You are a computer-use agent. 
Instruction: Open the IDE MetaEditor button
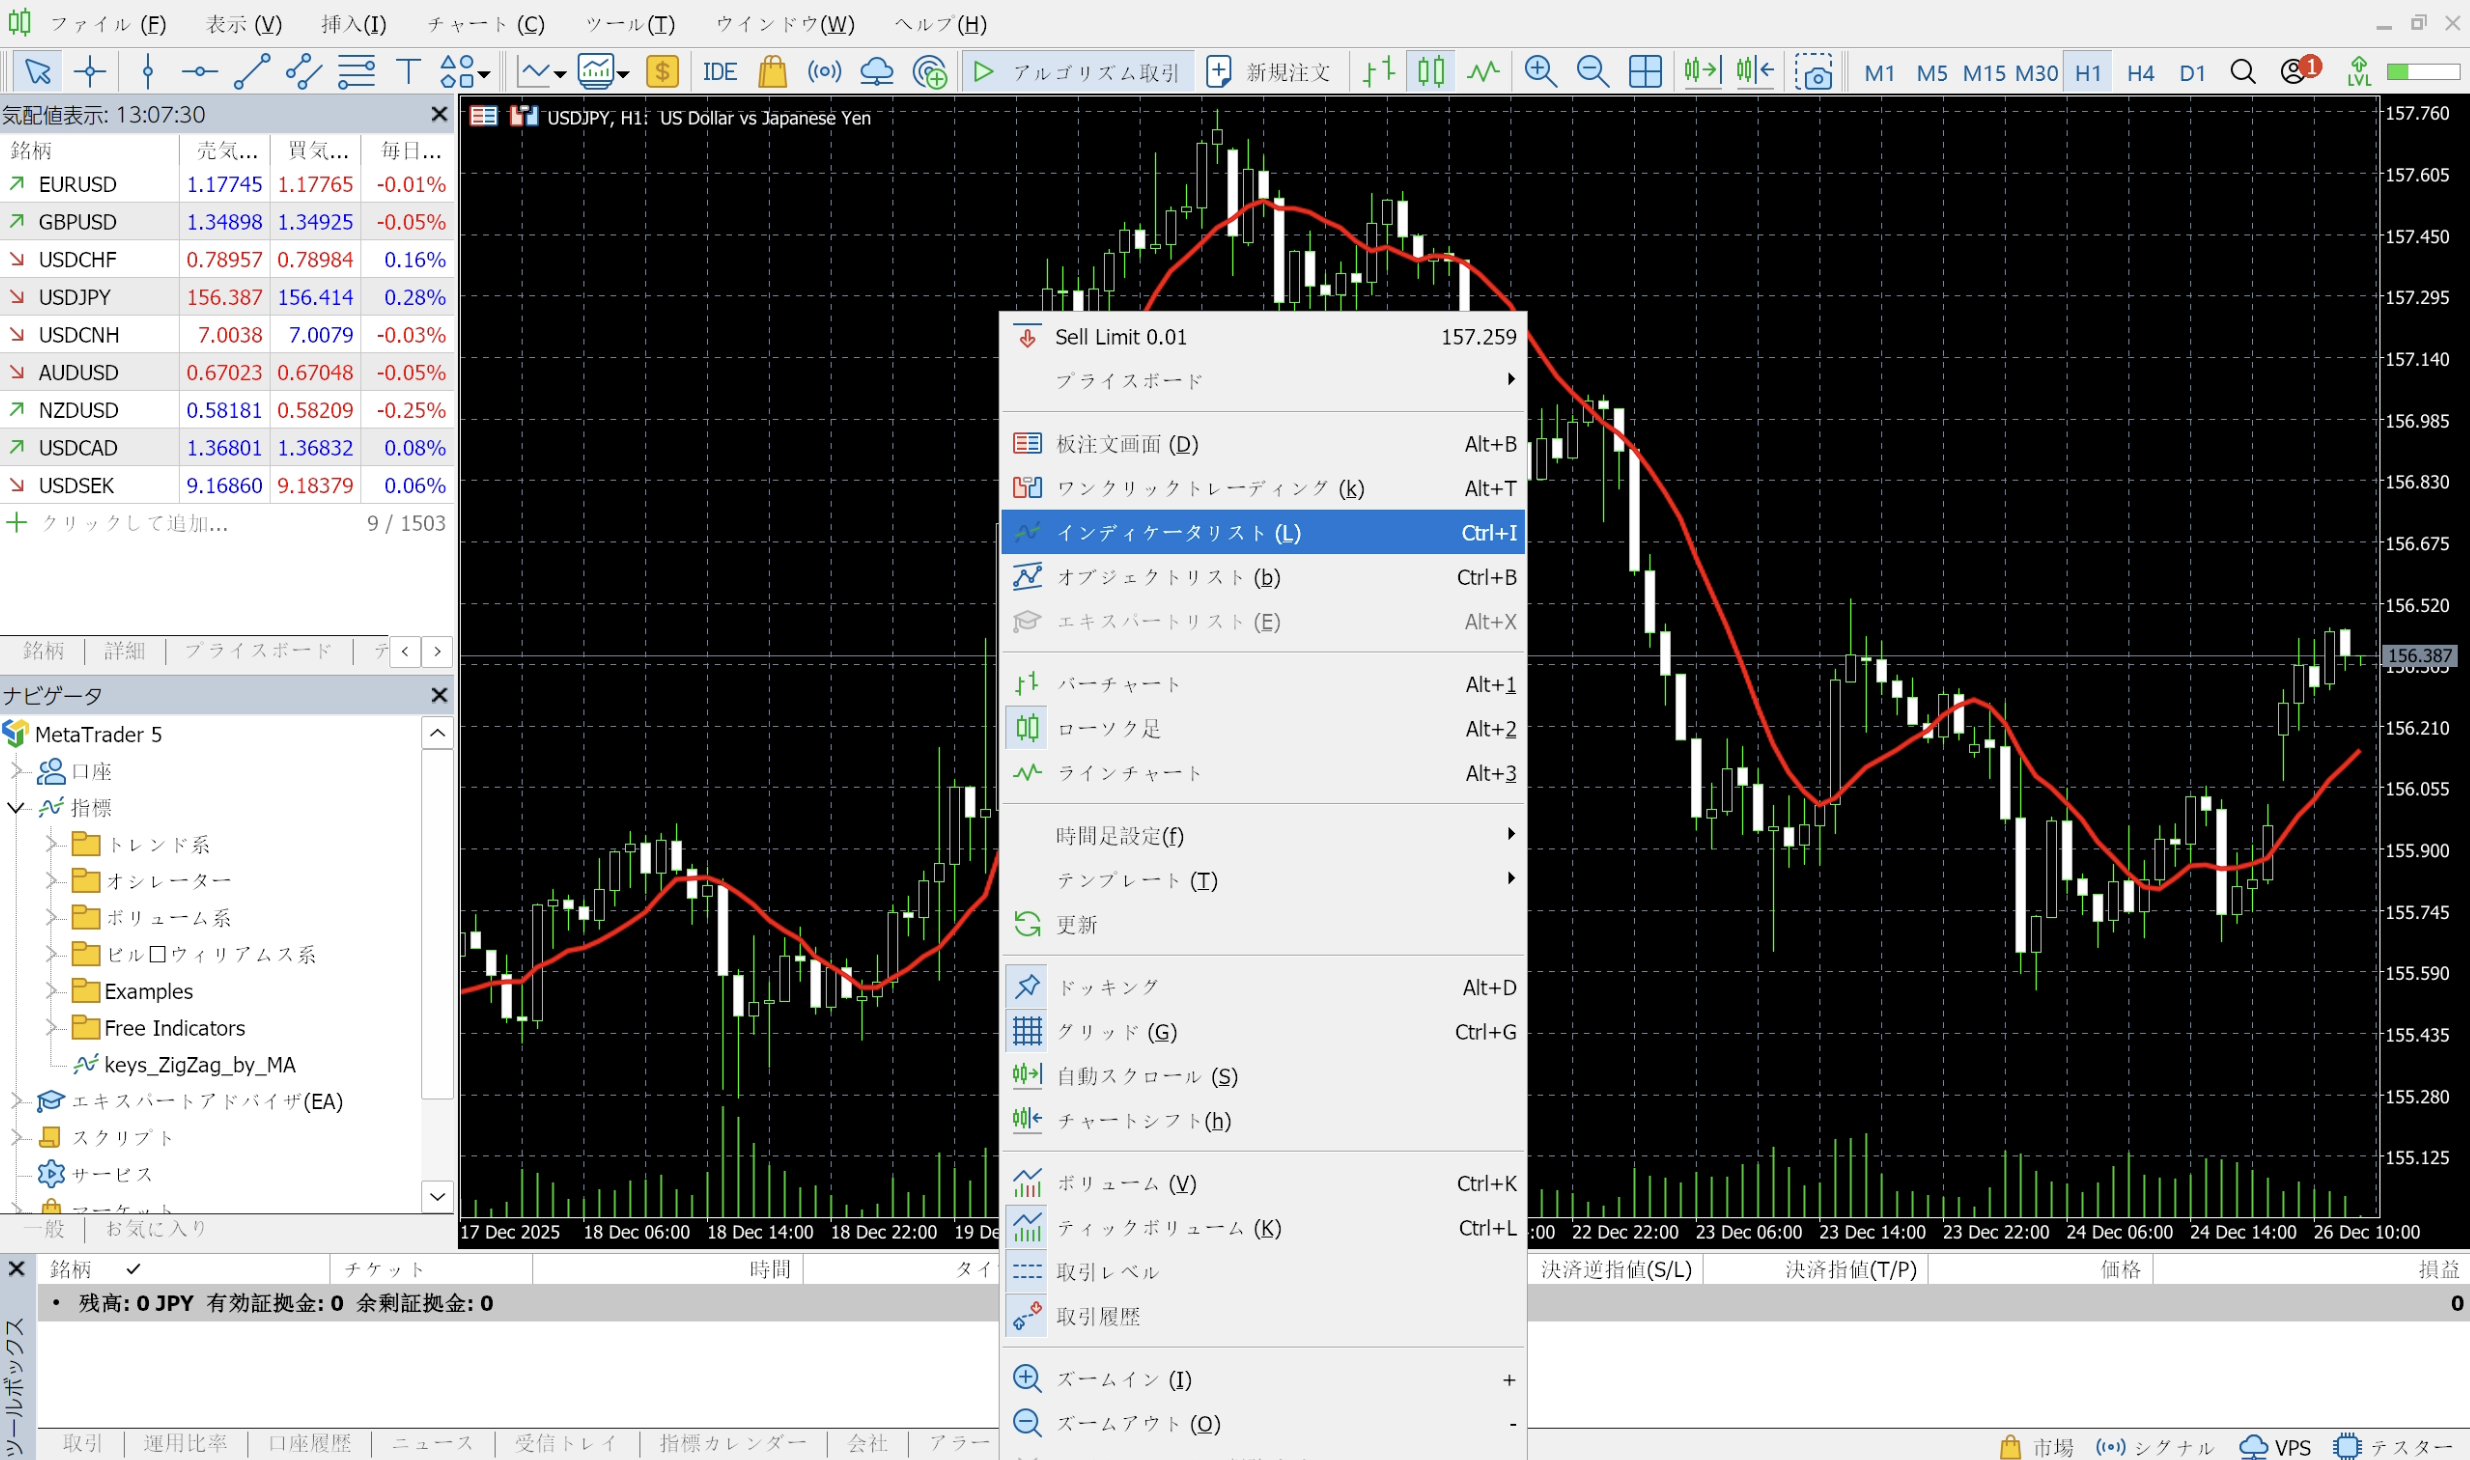tap(719, 71)
